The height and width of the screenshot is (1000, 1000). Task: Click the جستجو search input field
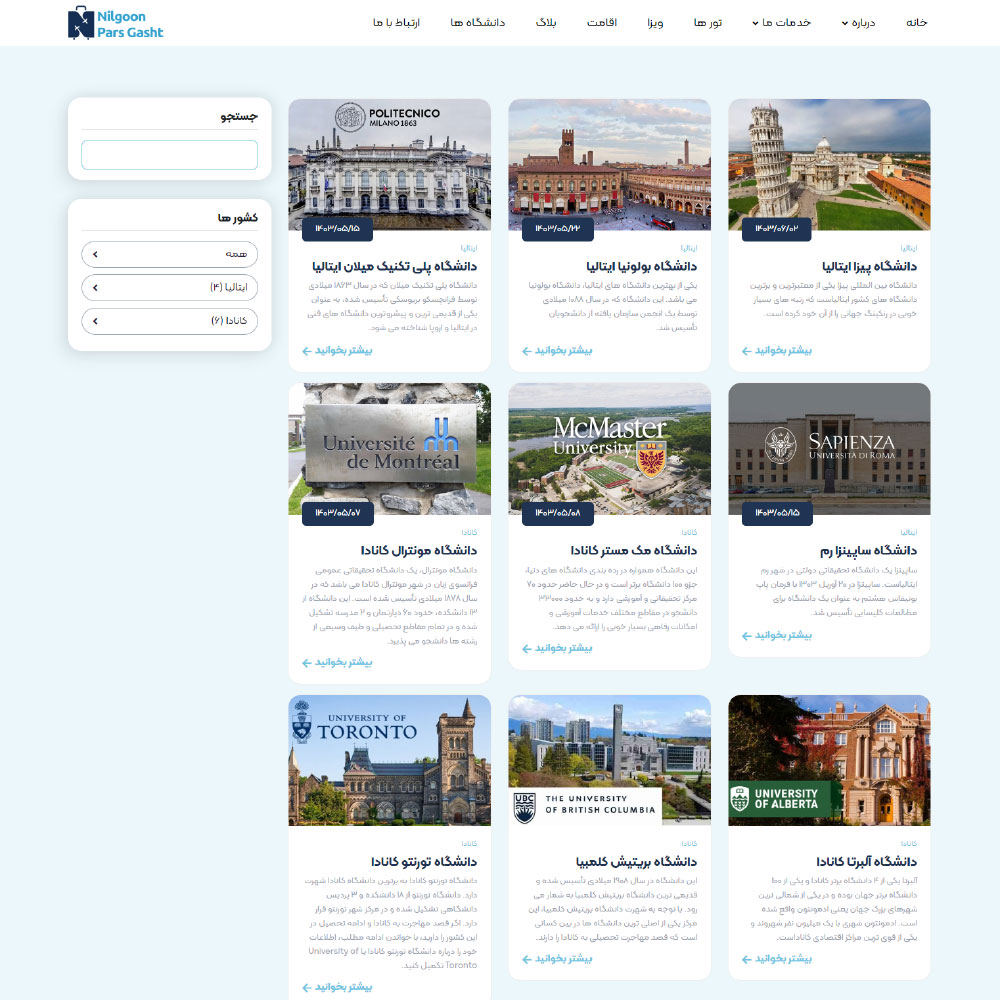[x=170, y=155]
